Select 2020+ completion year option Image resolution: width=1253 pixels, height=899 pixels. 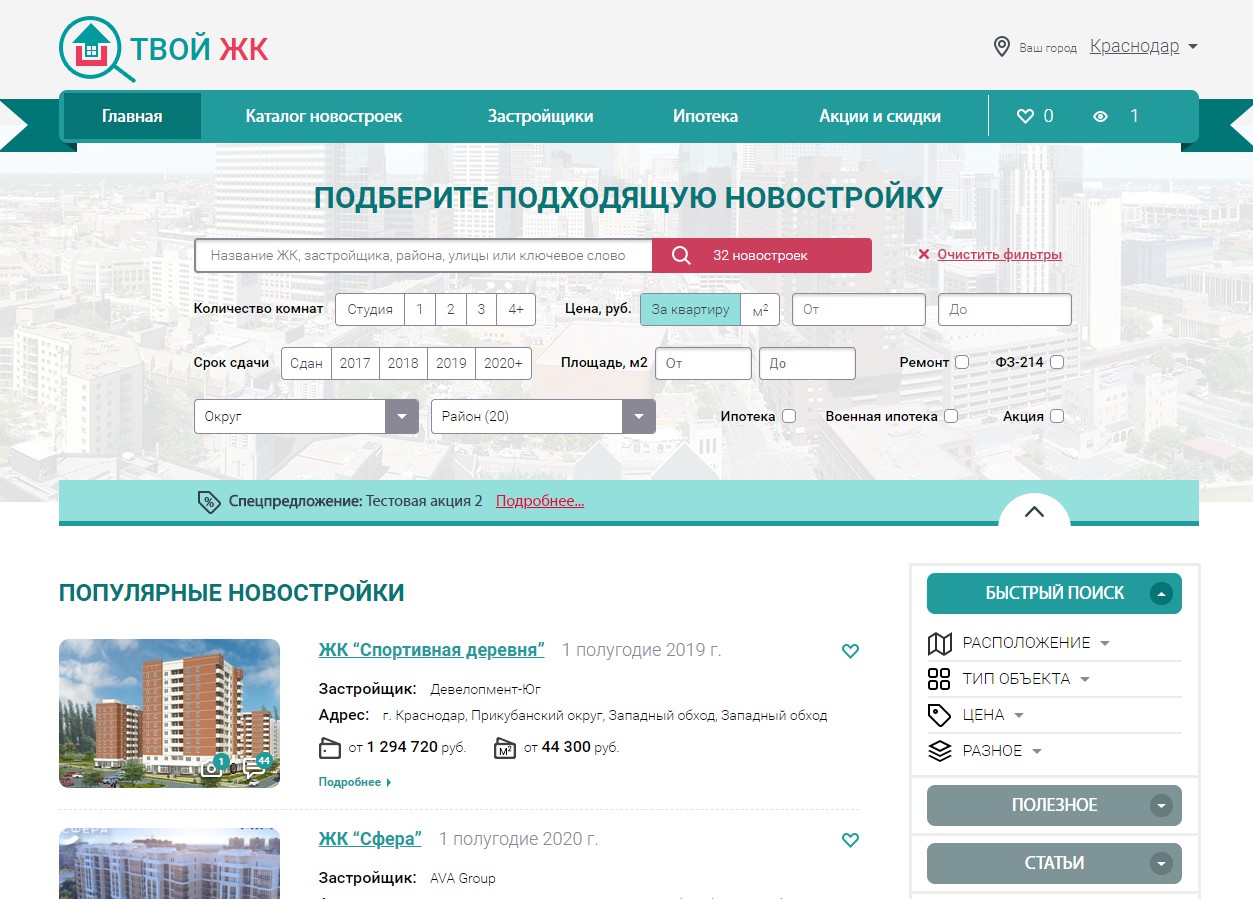coord(503,363)
